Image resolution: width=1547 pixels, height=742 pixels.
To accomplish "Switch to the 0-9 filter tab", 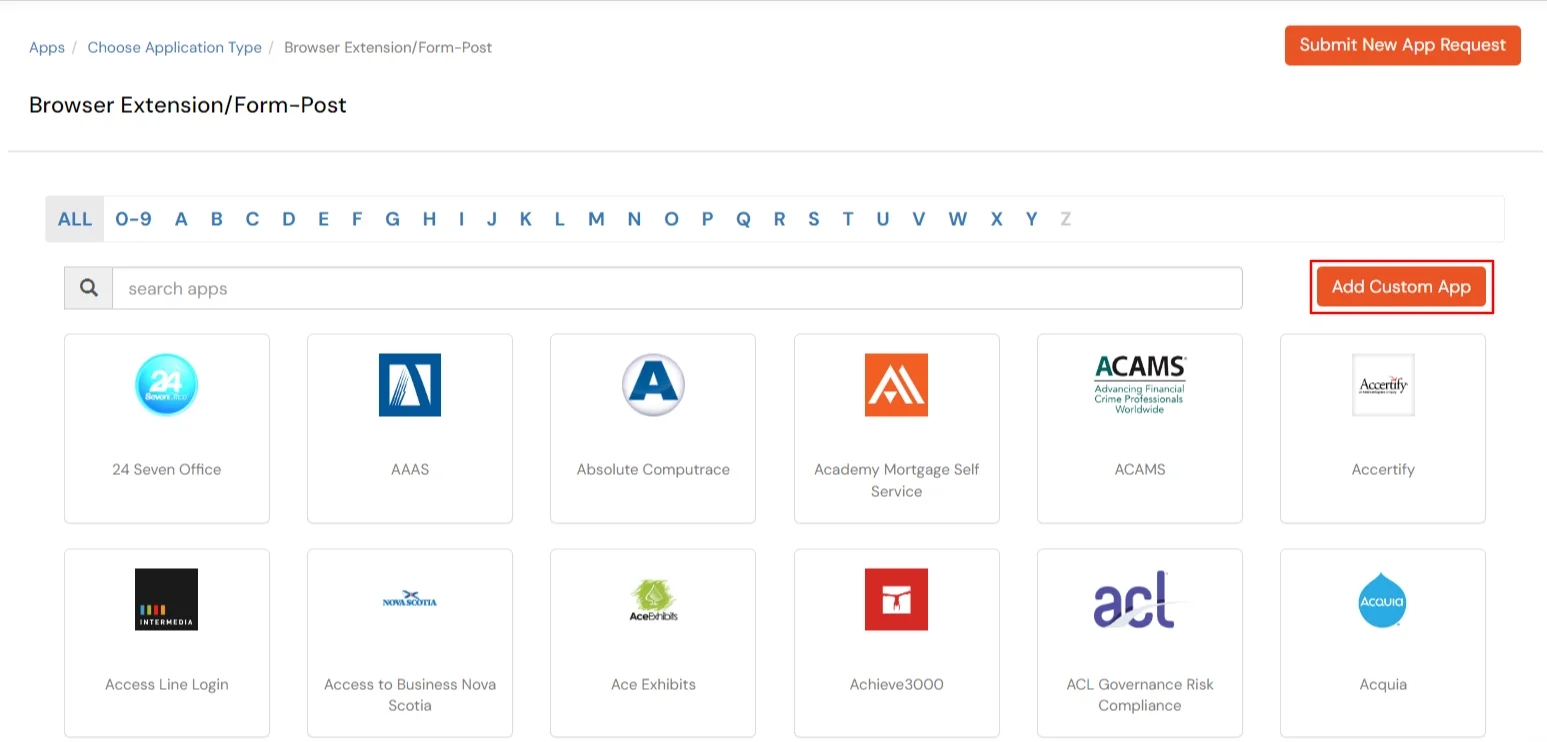I will (x=133, y=218).
